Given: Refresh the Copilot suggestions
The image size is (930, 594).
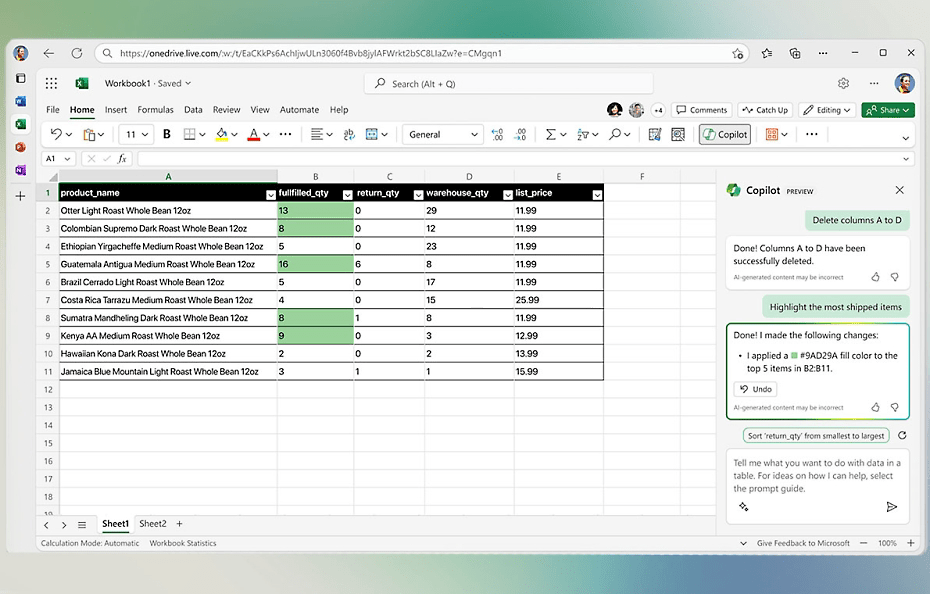Looking at the screenshot, I should click(x=902, y=436).
